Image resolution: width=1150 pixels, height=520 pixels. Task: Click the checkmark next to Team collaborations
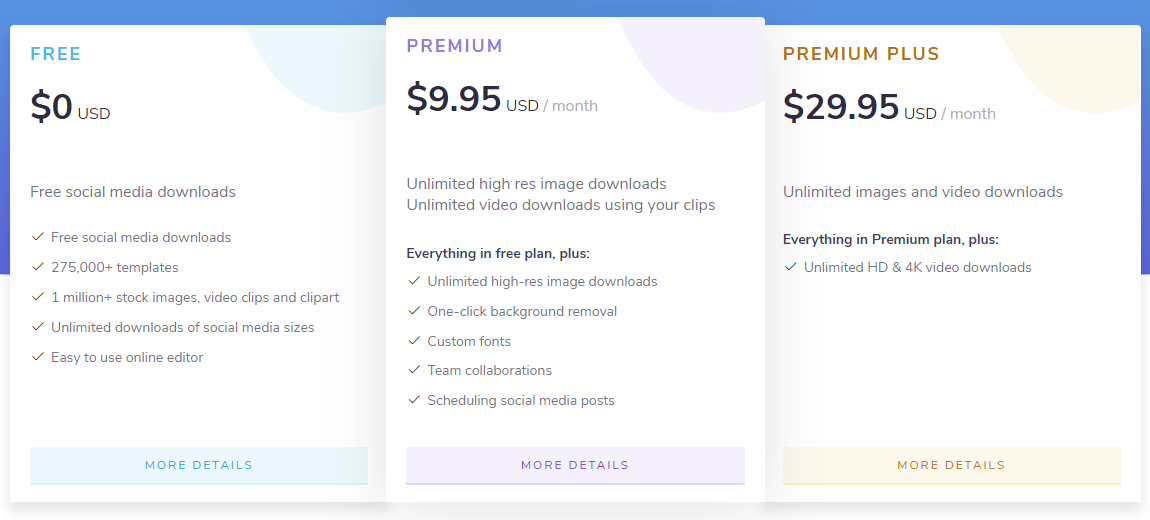pyautogui.click(x=414, y=370)
